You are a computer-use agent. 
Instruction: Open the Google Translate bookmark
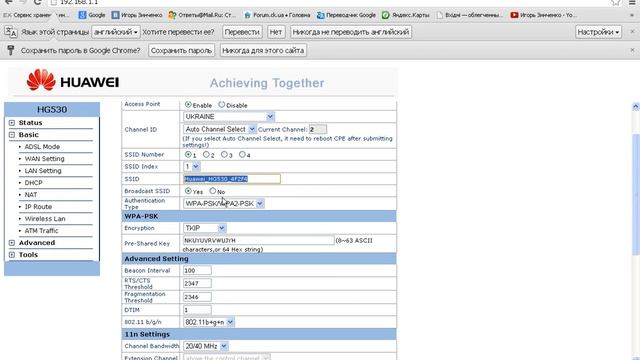[x=346, y=15]
